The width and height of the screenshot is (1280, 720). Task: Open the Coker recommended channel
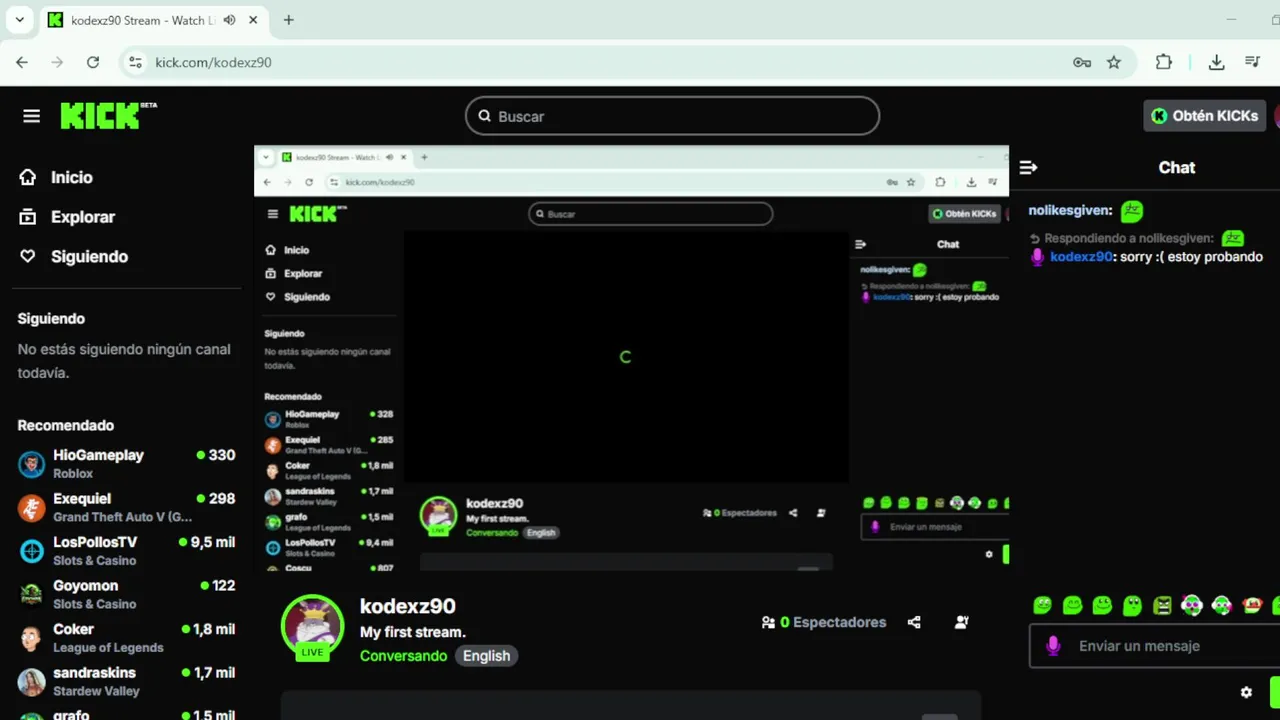126,638
